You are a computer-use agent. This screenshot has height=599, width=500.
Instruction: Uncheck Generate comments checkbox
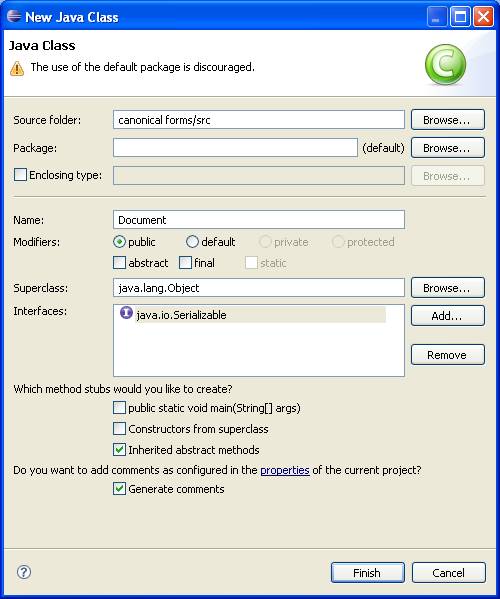coord(120,489)
